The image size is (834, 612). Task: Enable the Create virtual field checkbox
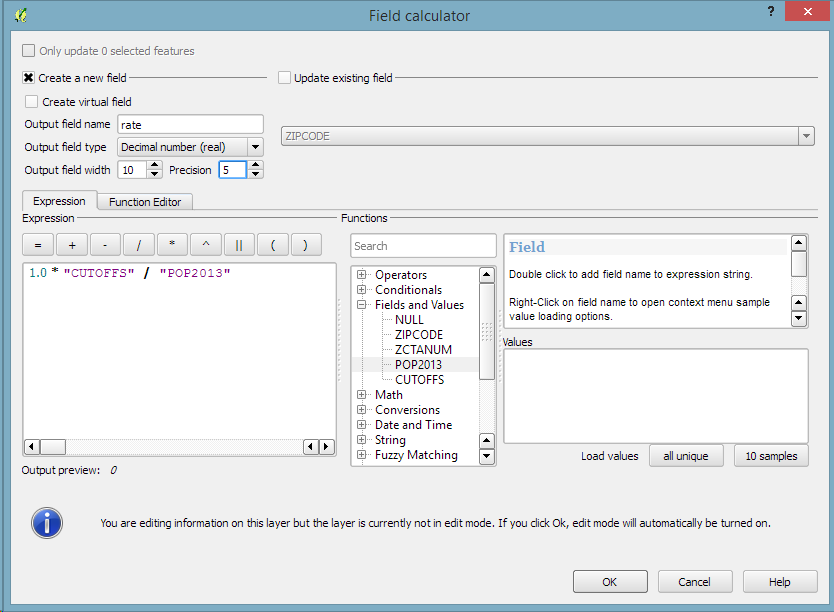click(x=32, y=102)
